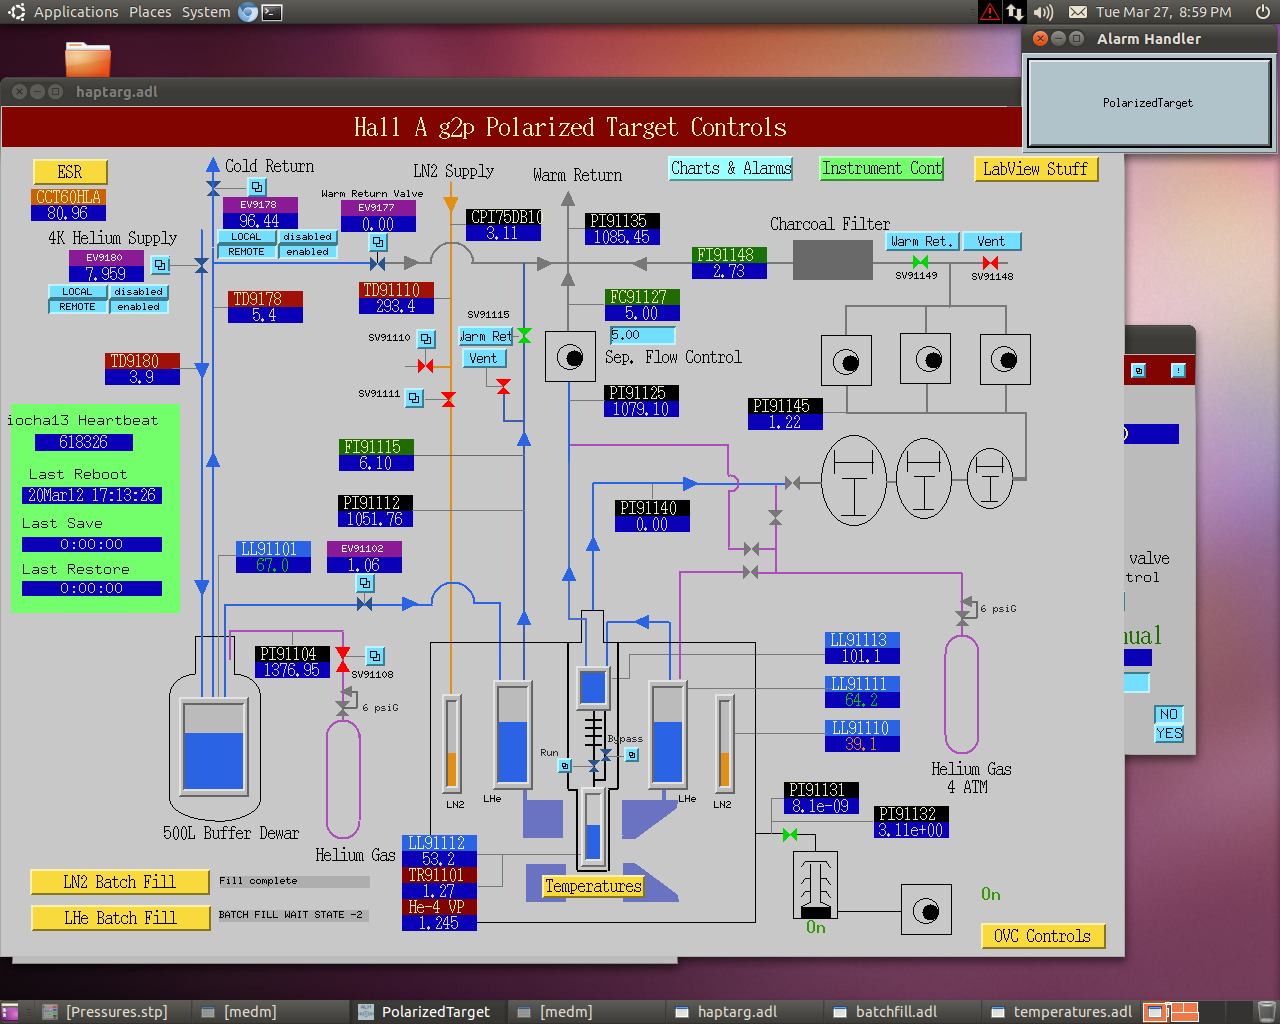Click the PI91135 readout value 1085.45
The image size is (1280, 1024).
(622, 237)
